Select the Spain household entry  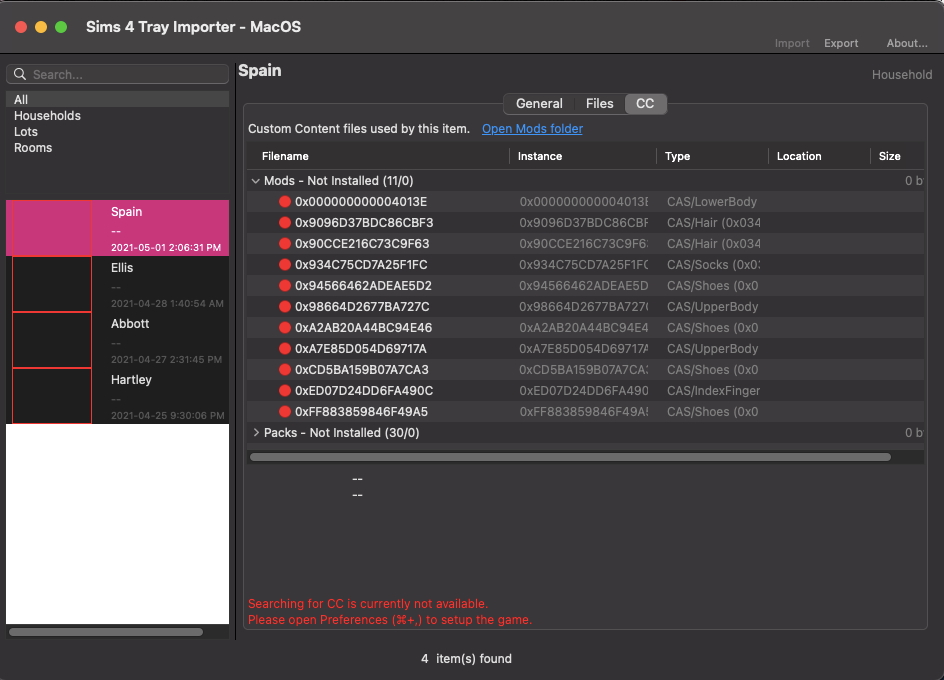coord(117,228)
